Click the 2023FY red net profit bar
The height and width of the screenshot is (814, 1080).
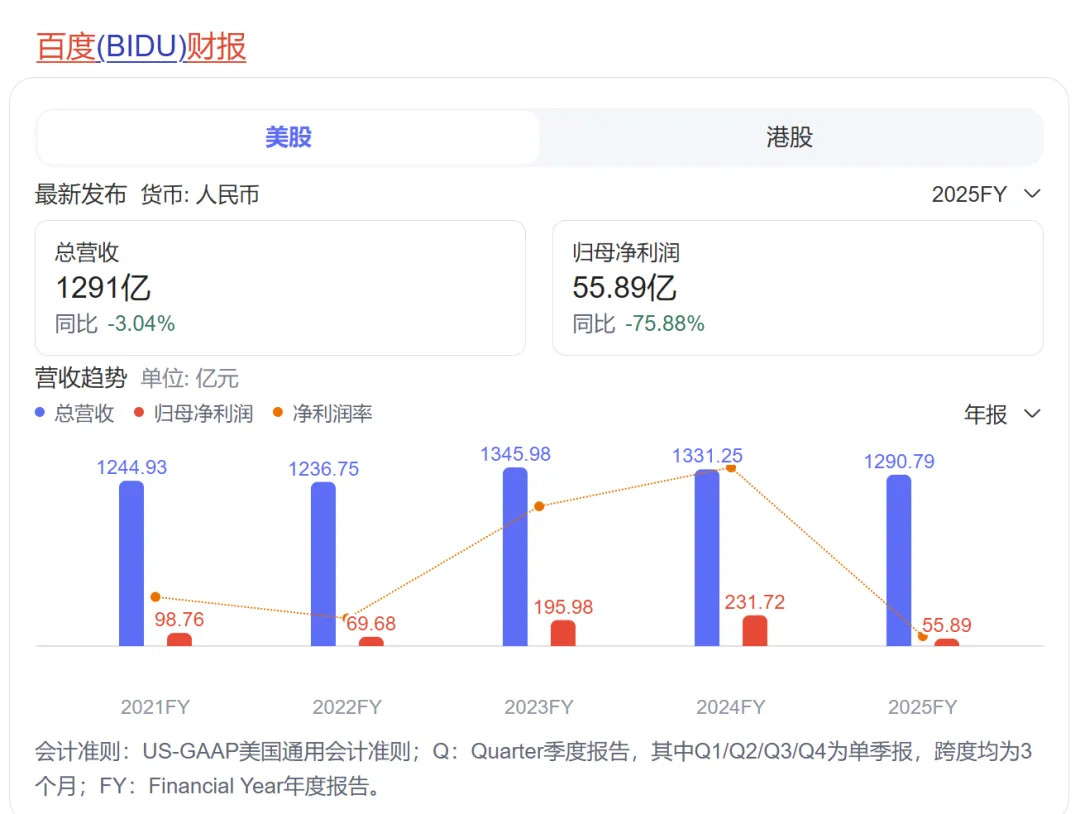pyautogui.click(x=563, y=633)
